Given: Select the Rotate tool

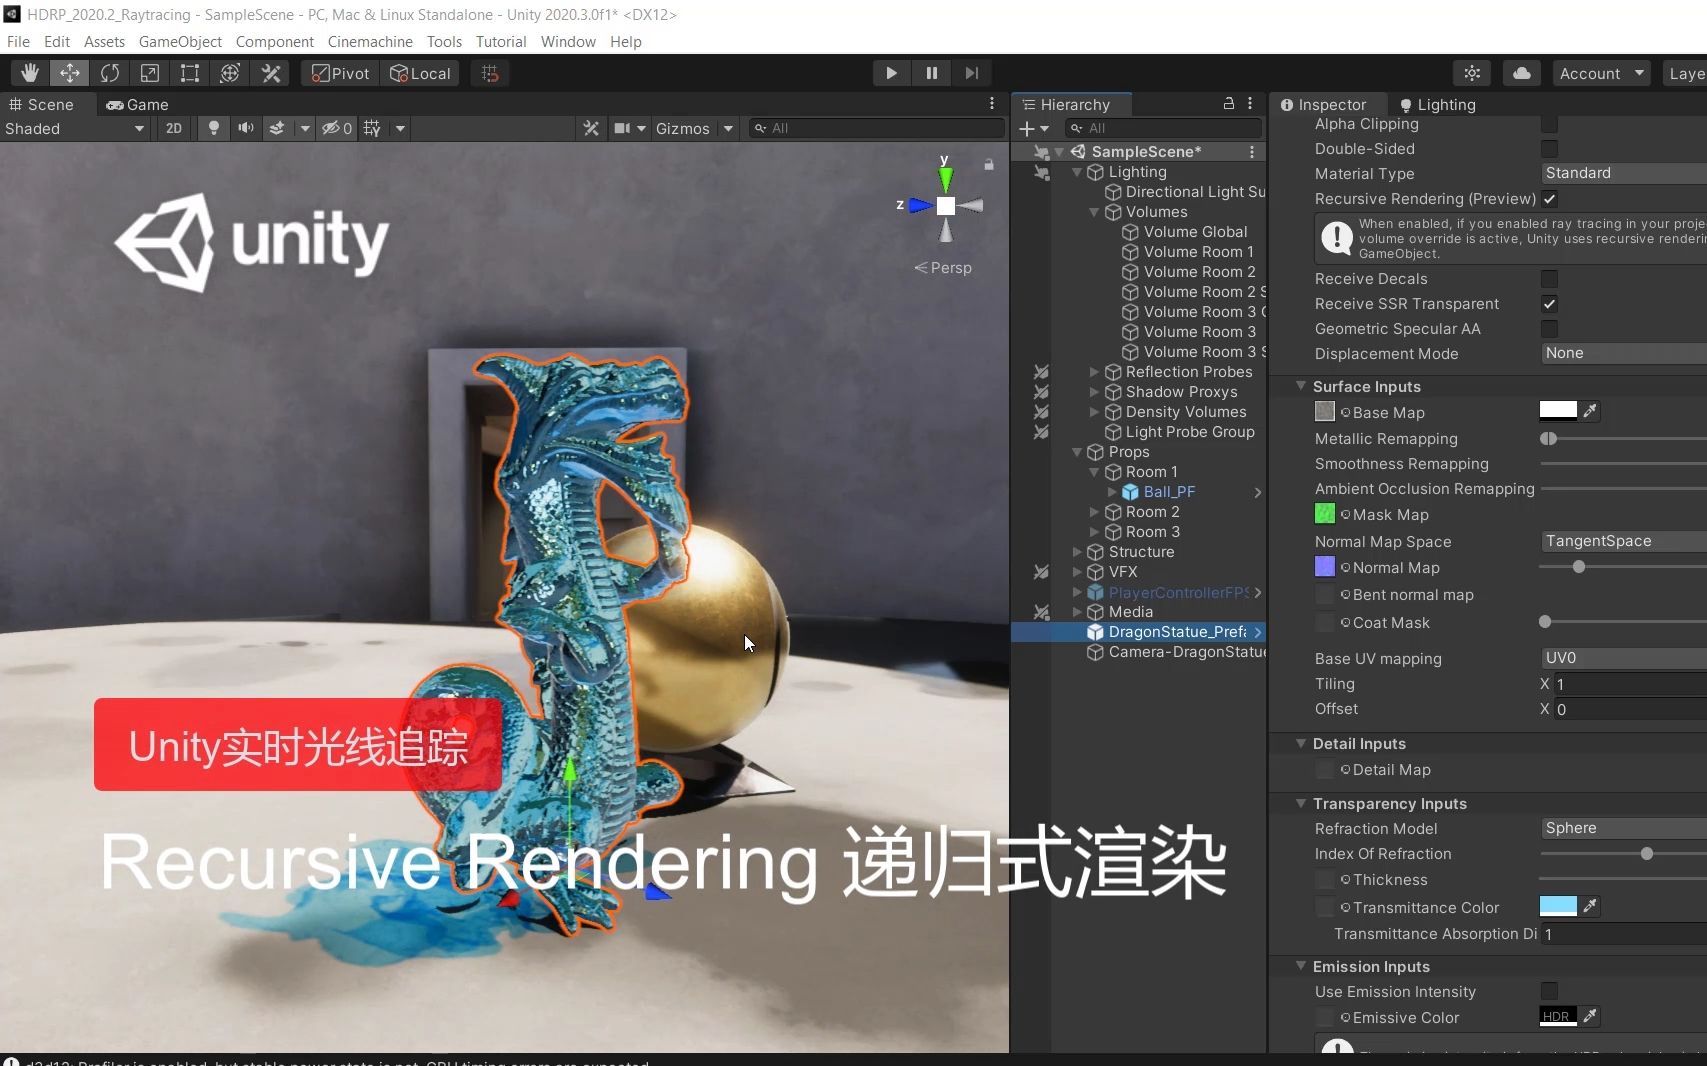Looking at the screenshot, I should point(109,73).
